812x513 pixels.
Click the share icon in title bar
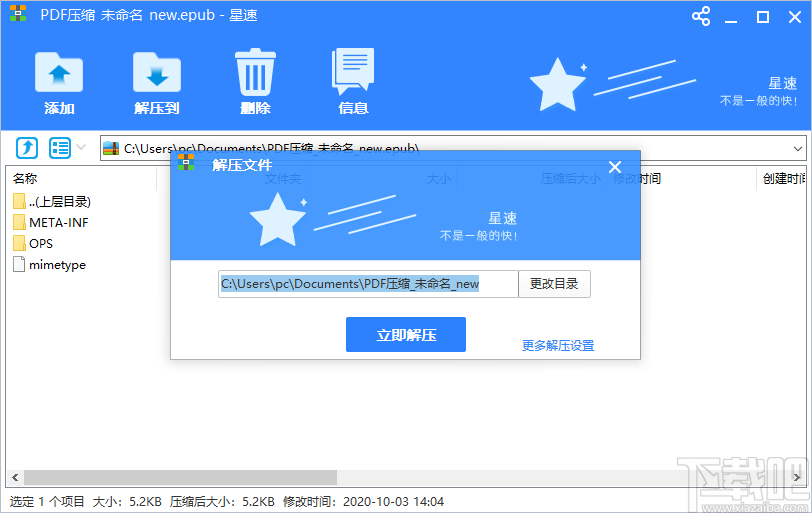701,17
